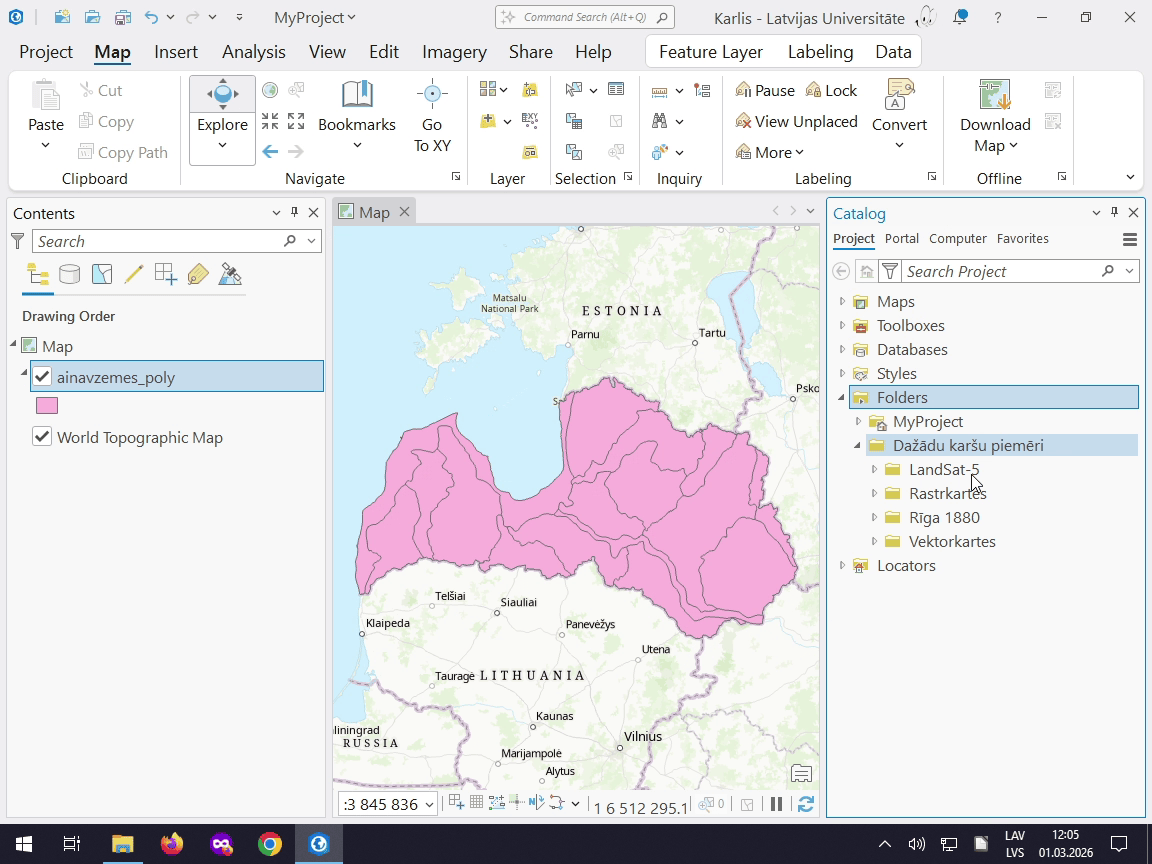Viewport: 1152px width, 864px height.
Task: Click the Go To XY icon
Action: point(432,96)
